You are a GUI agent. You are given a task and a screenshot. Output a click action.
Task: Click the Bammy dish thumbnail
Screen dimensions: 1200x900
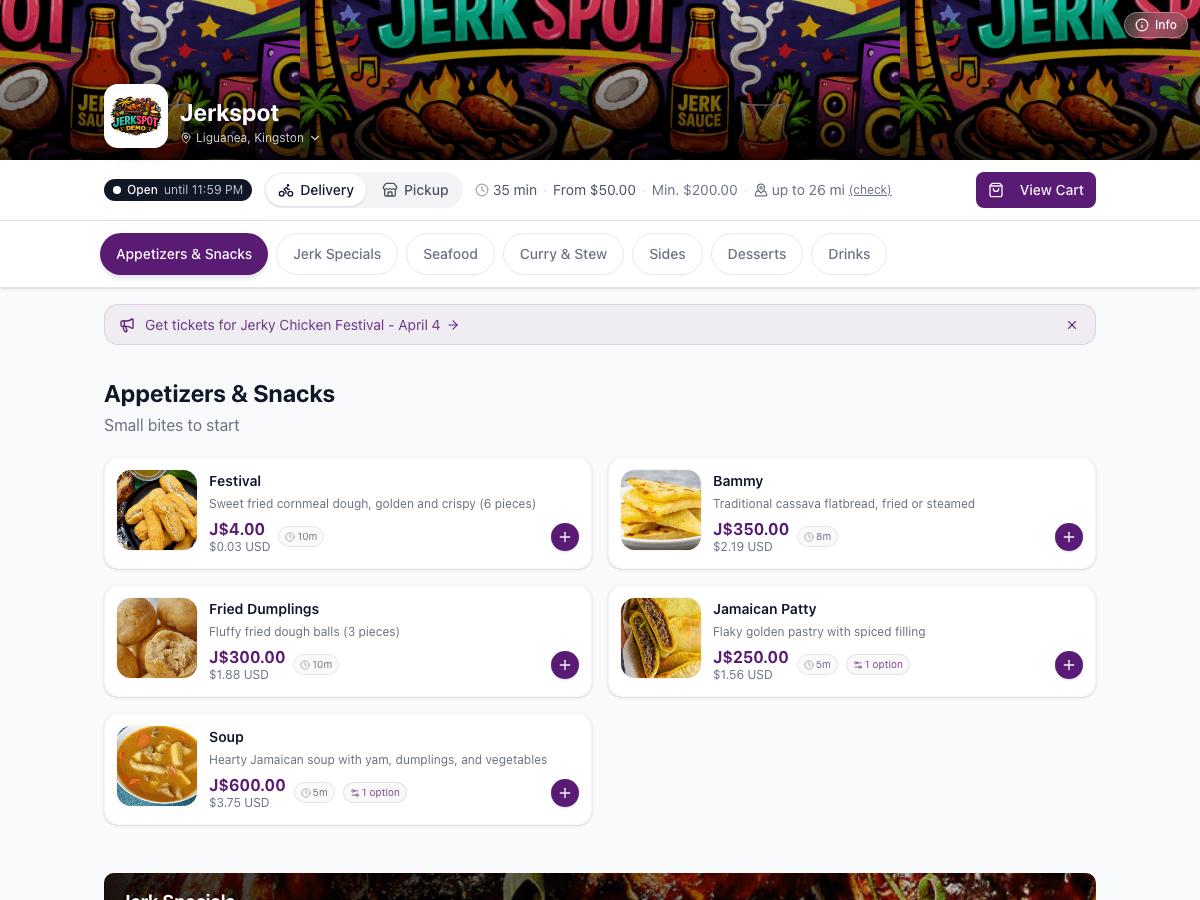(x=661, y=510)
